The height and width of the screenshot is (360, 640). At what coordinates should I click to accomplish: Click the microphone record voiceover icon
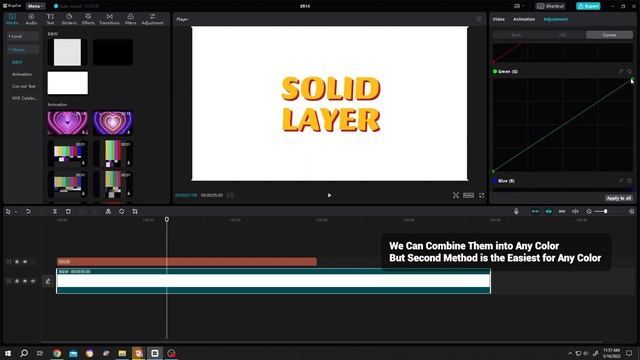pyautogui.click(x=516, y=211)
